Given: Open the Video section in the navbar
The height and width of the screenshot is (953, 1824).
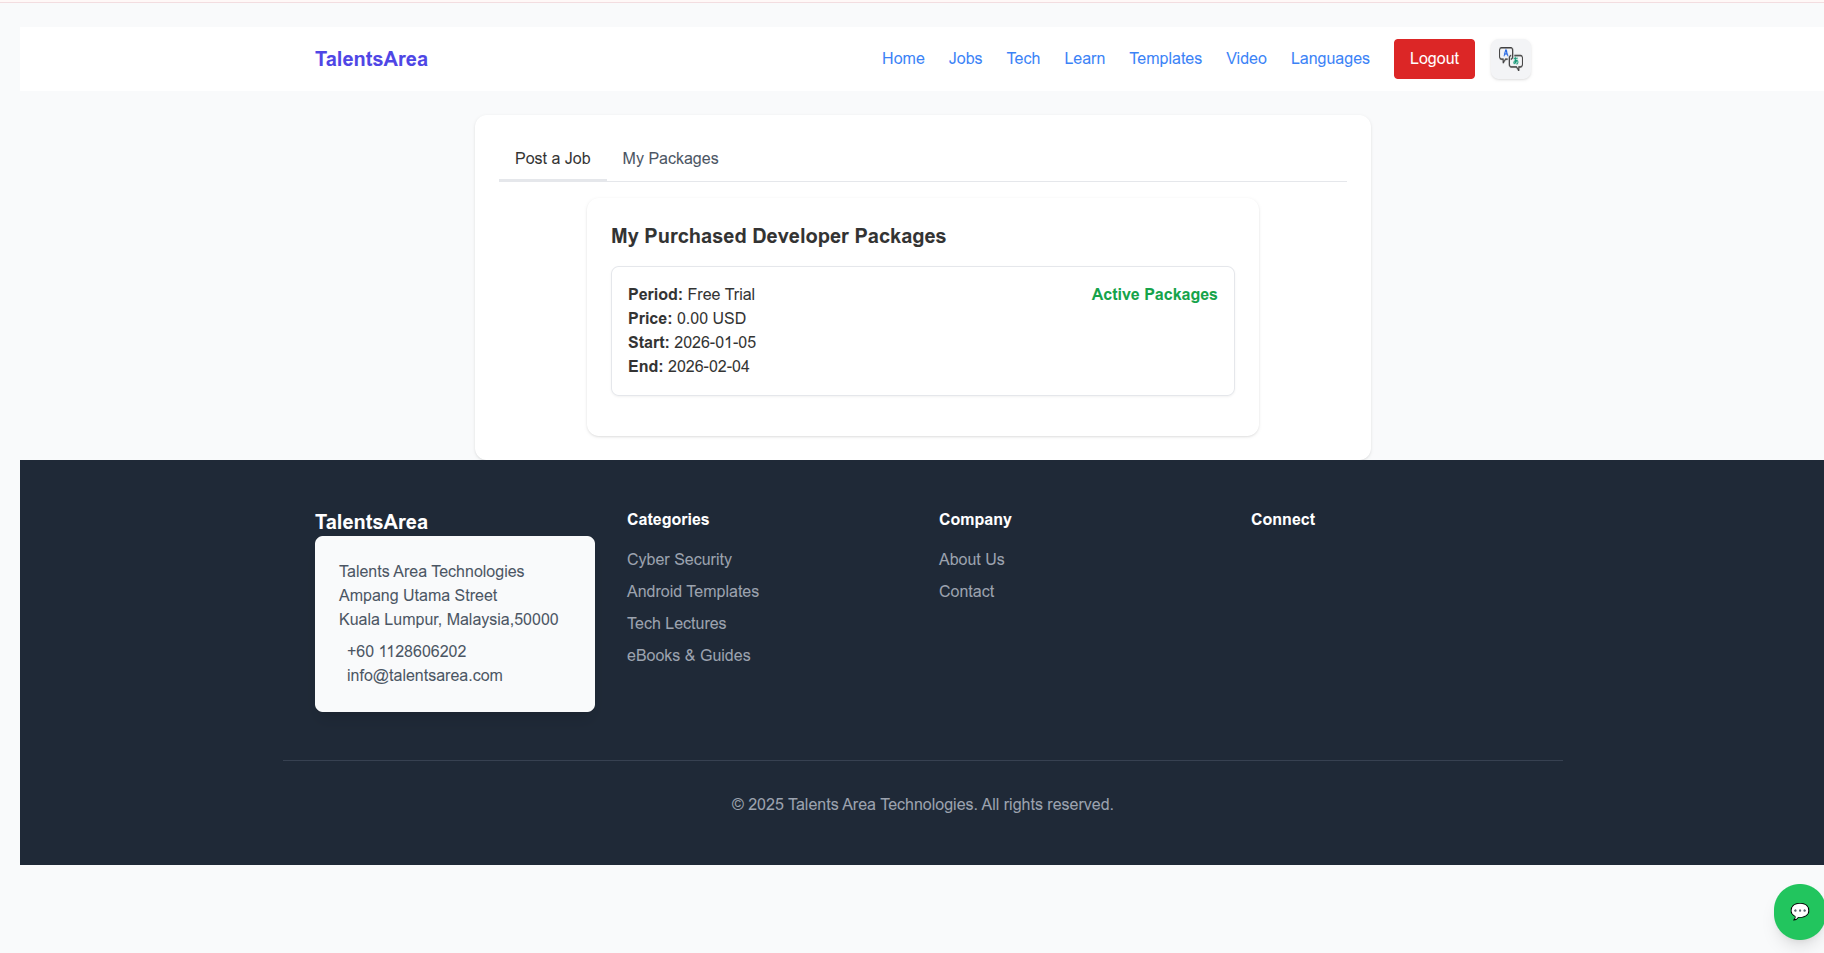Looking at the screenshot, I should point(1245,59).
